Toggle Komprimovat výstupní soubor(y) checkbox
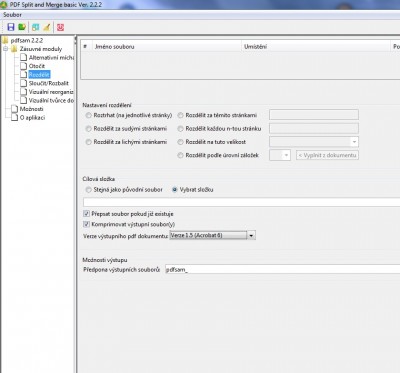The height and width of the screenshot is (373, 400). click(x=86, y=224)
